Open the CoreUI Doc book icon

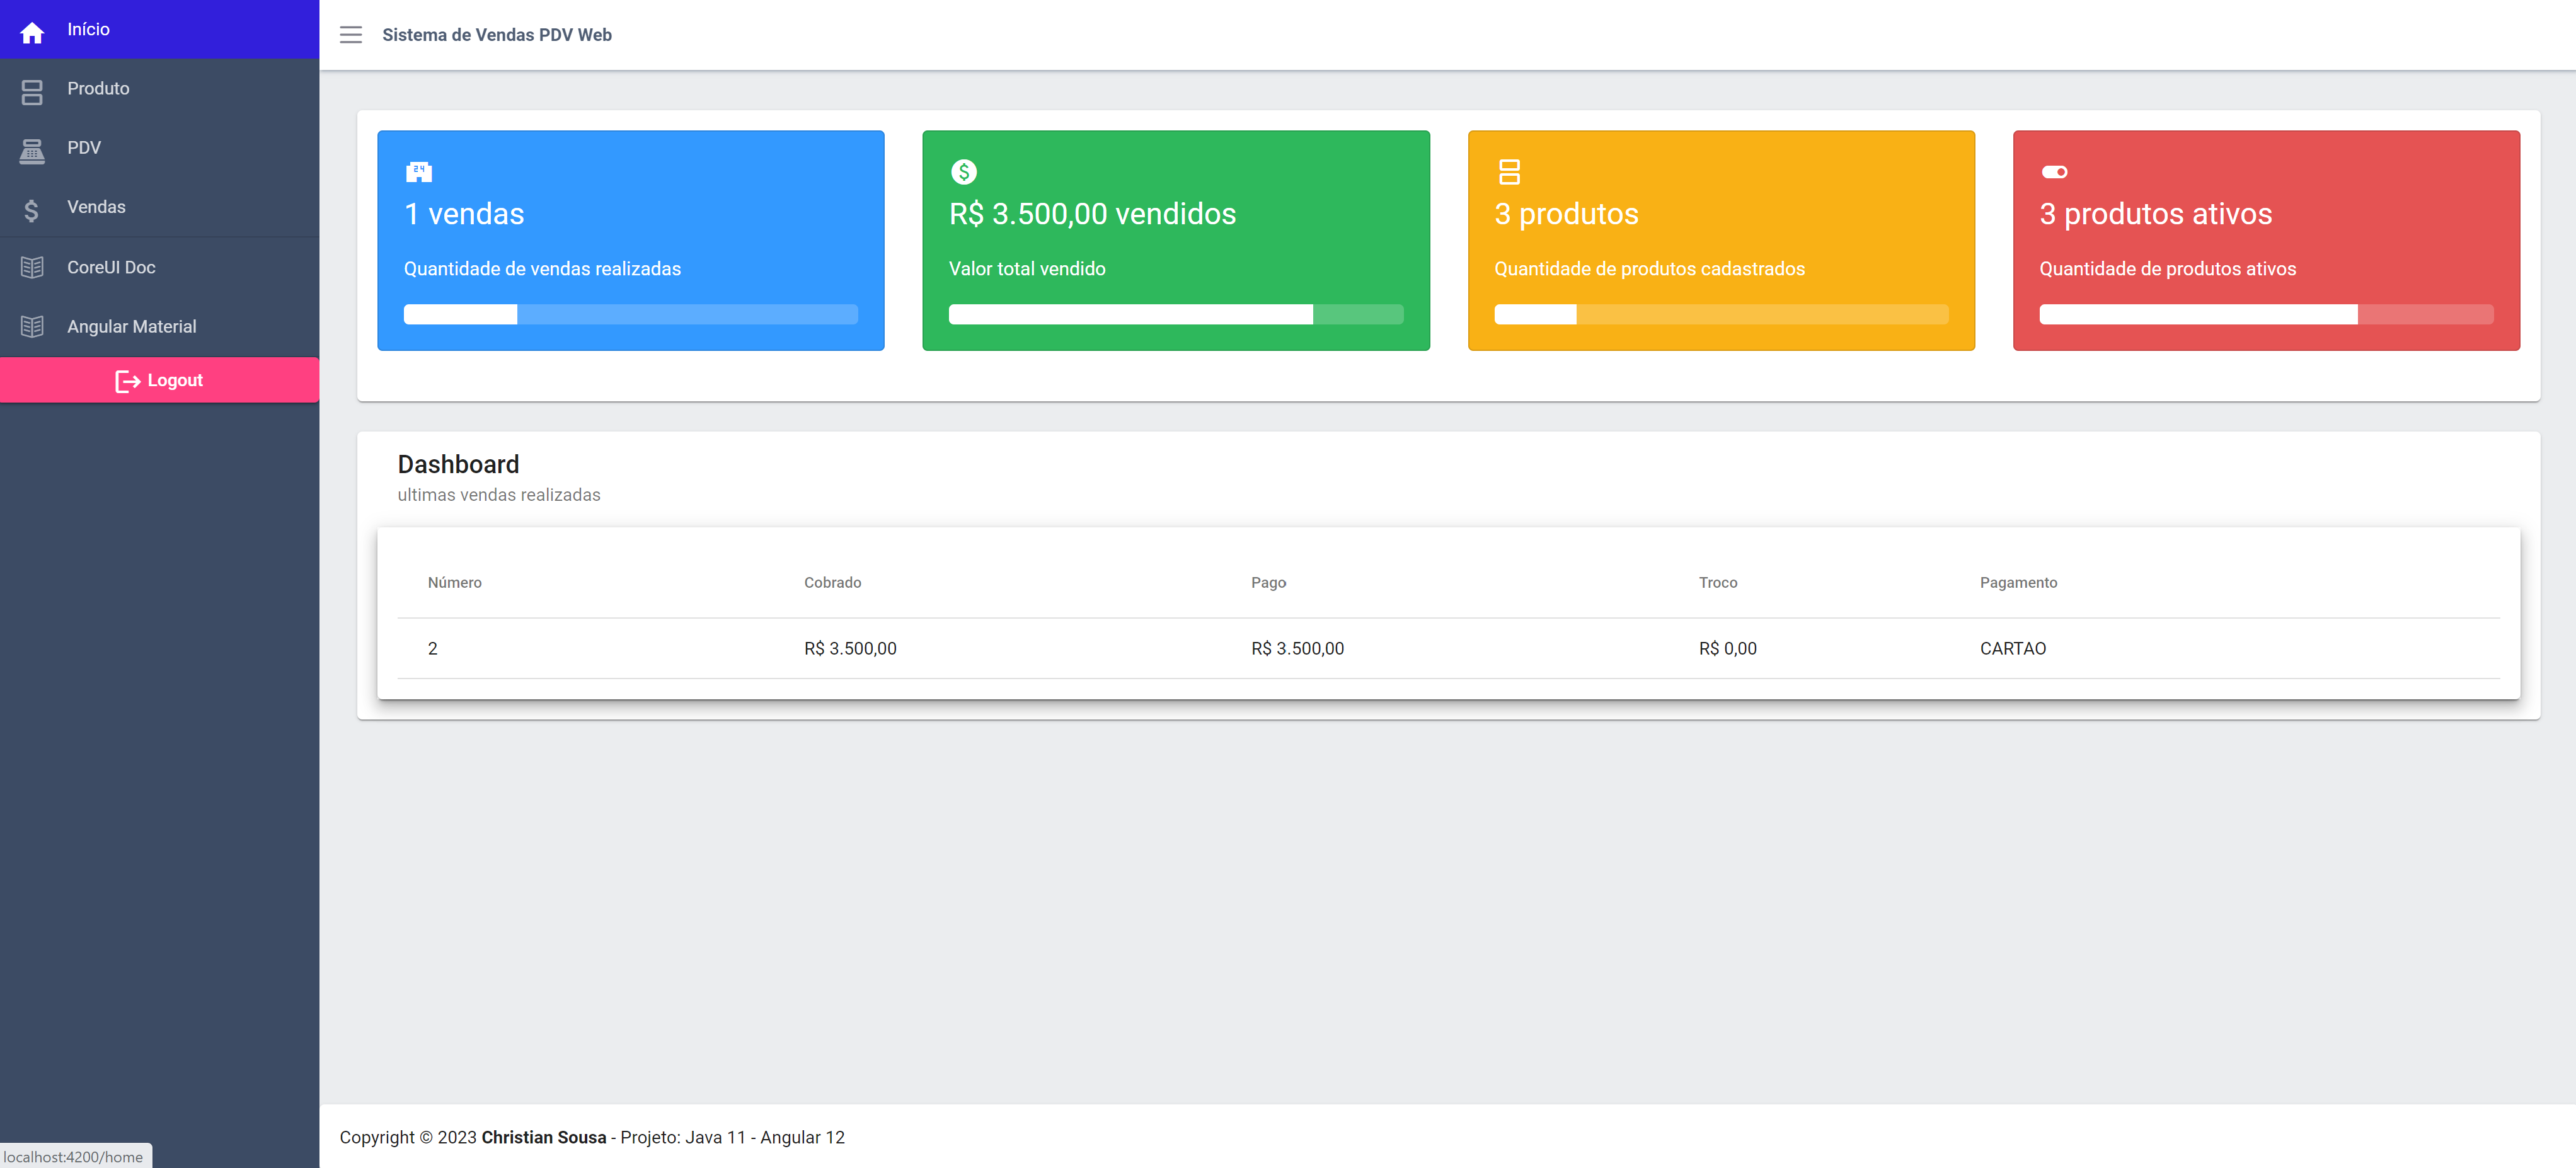point(32,267)
